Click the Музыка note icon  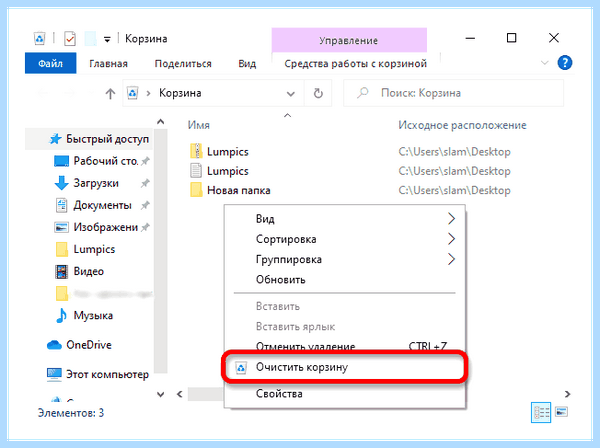point(62,316)
